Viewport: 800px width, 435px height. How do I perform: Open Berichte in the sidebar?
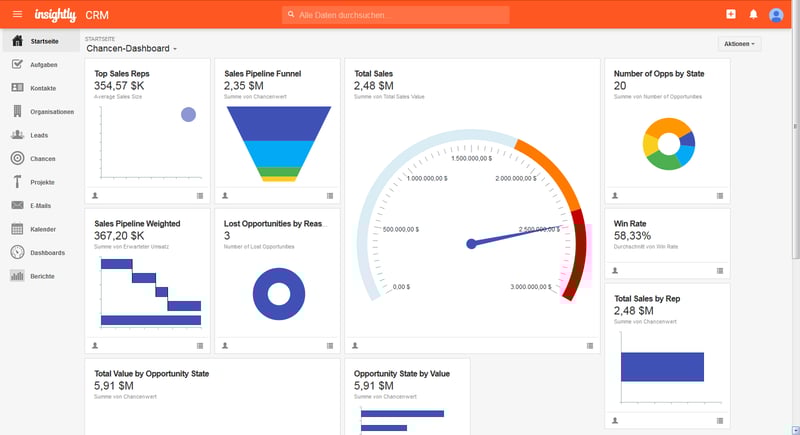[42, 275]
